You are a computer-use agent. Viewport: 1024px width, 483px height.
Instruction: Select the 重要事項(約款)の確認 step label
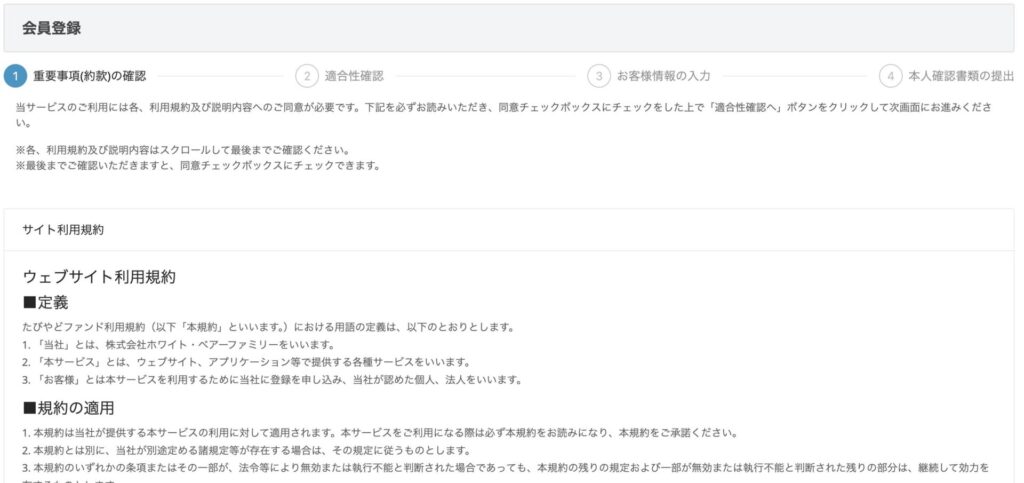coord(90,76)
